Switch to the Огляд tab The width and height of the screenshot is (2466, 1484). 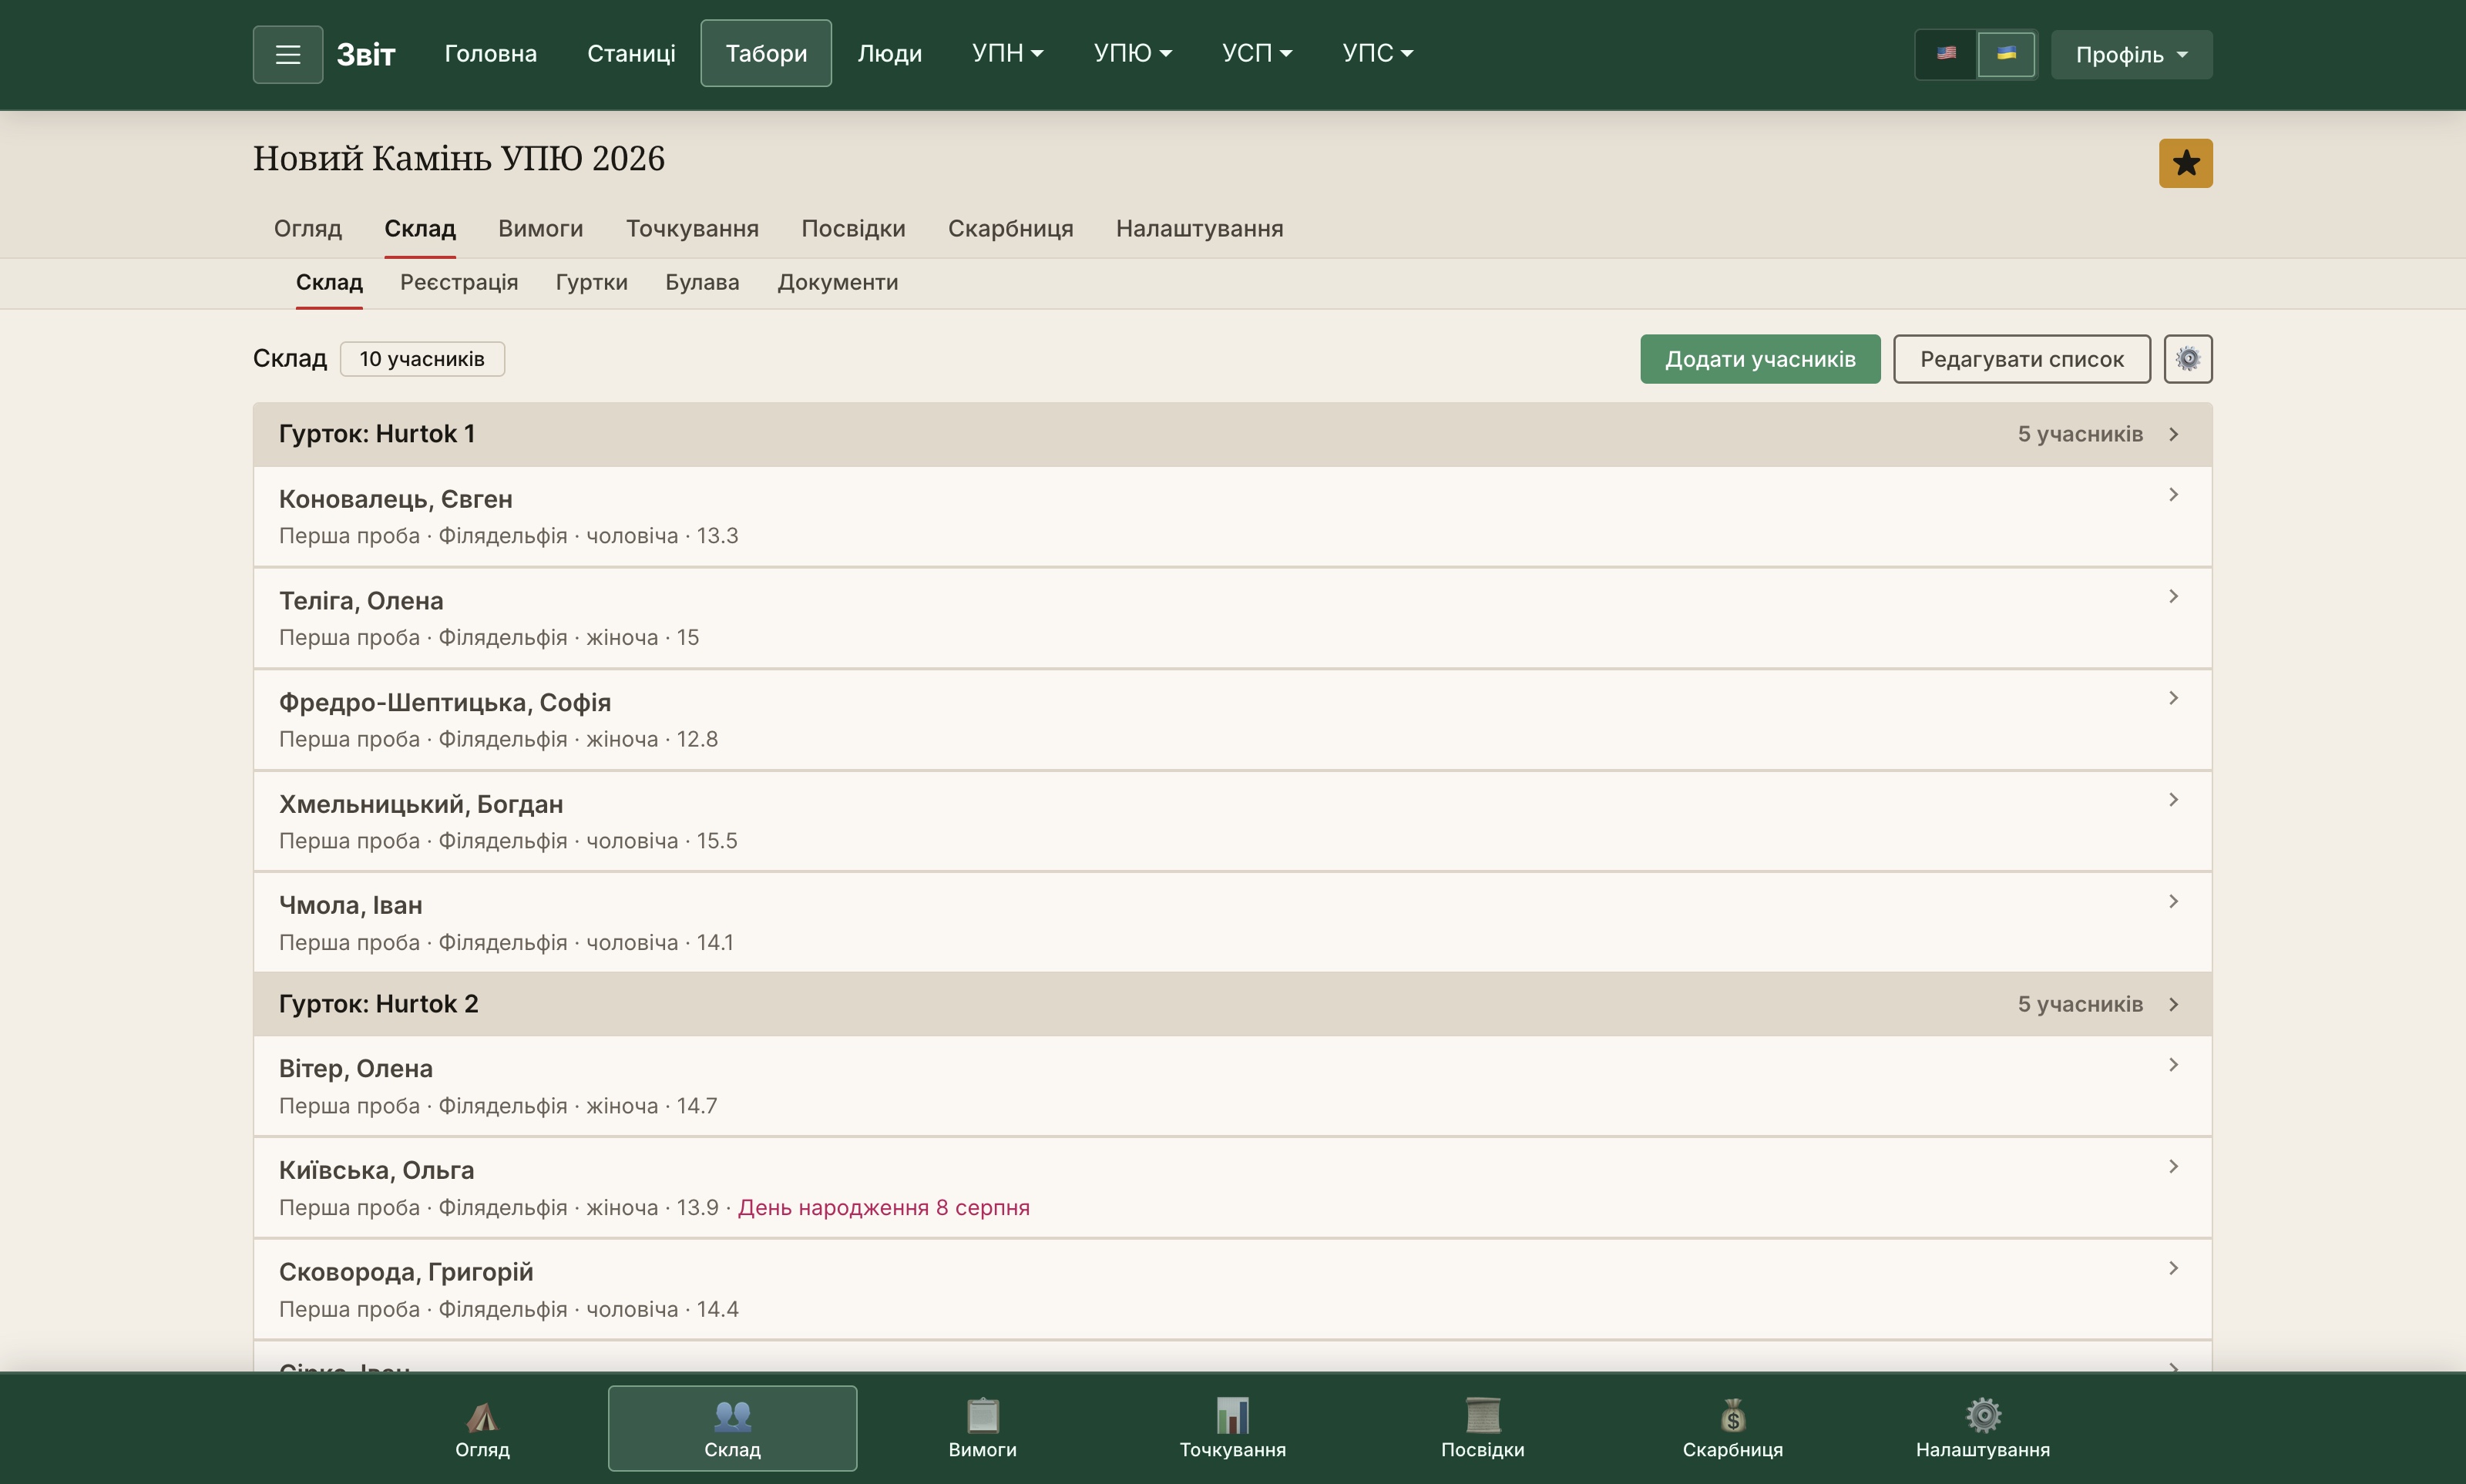point(308,228)
